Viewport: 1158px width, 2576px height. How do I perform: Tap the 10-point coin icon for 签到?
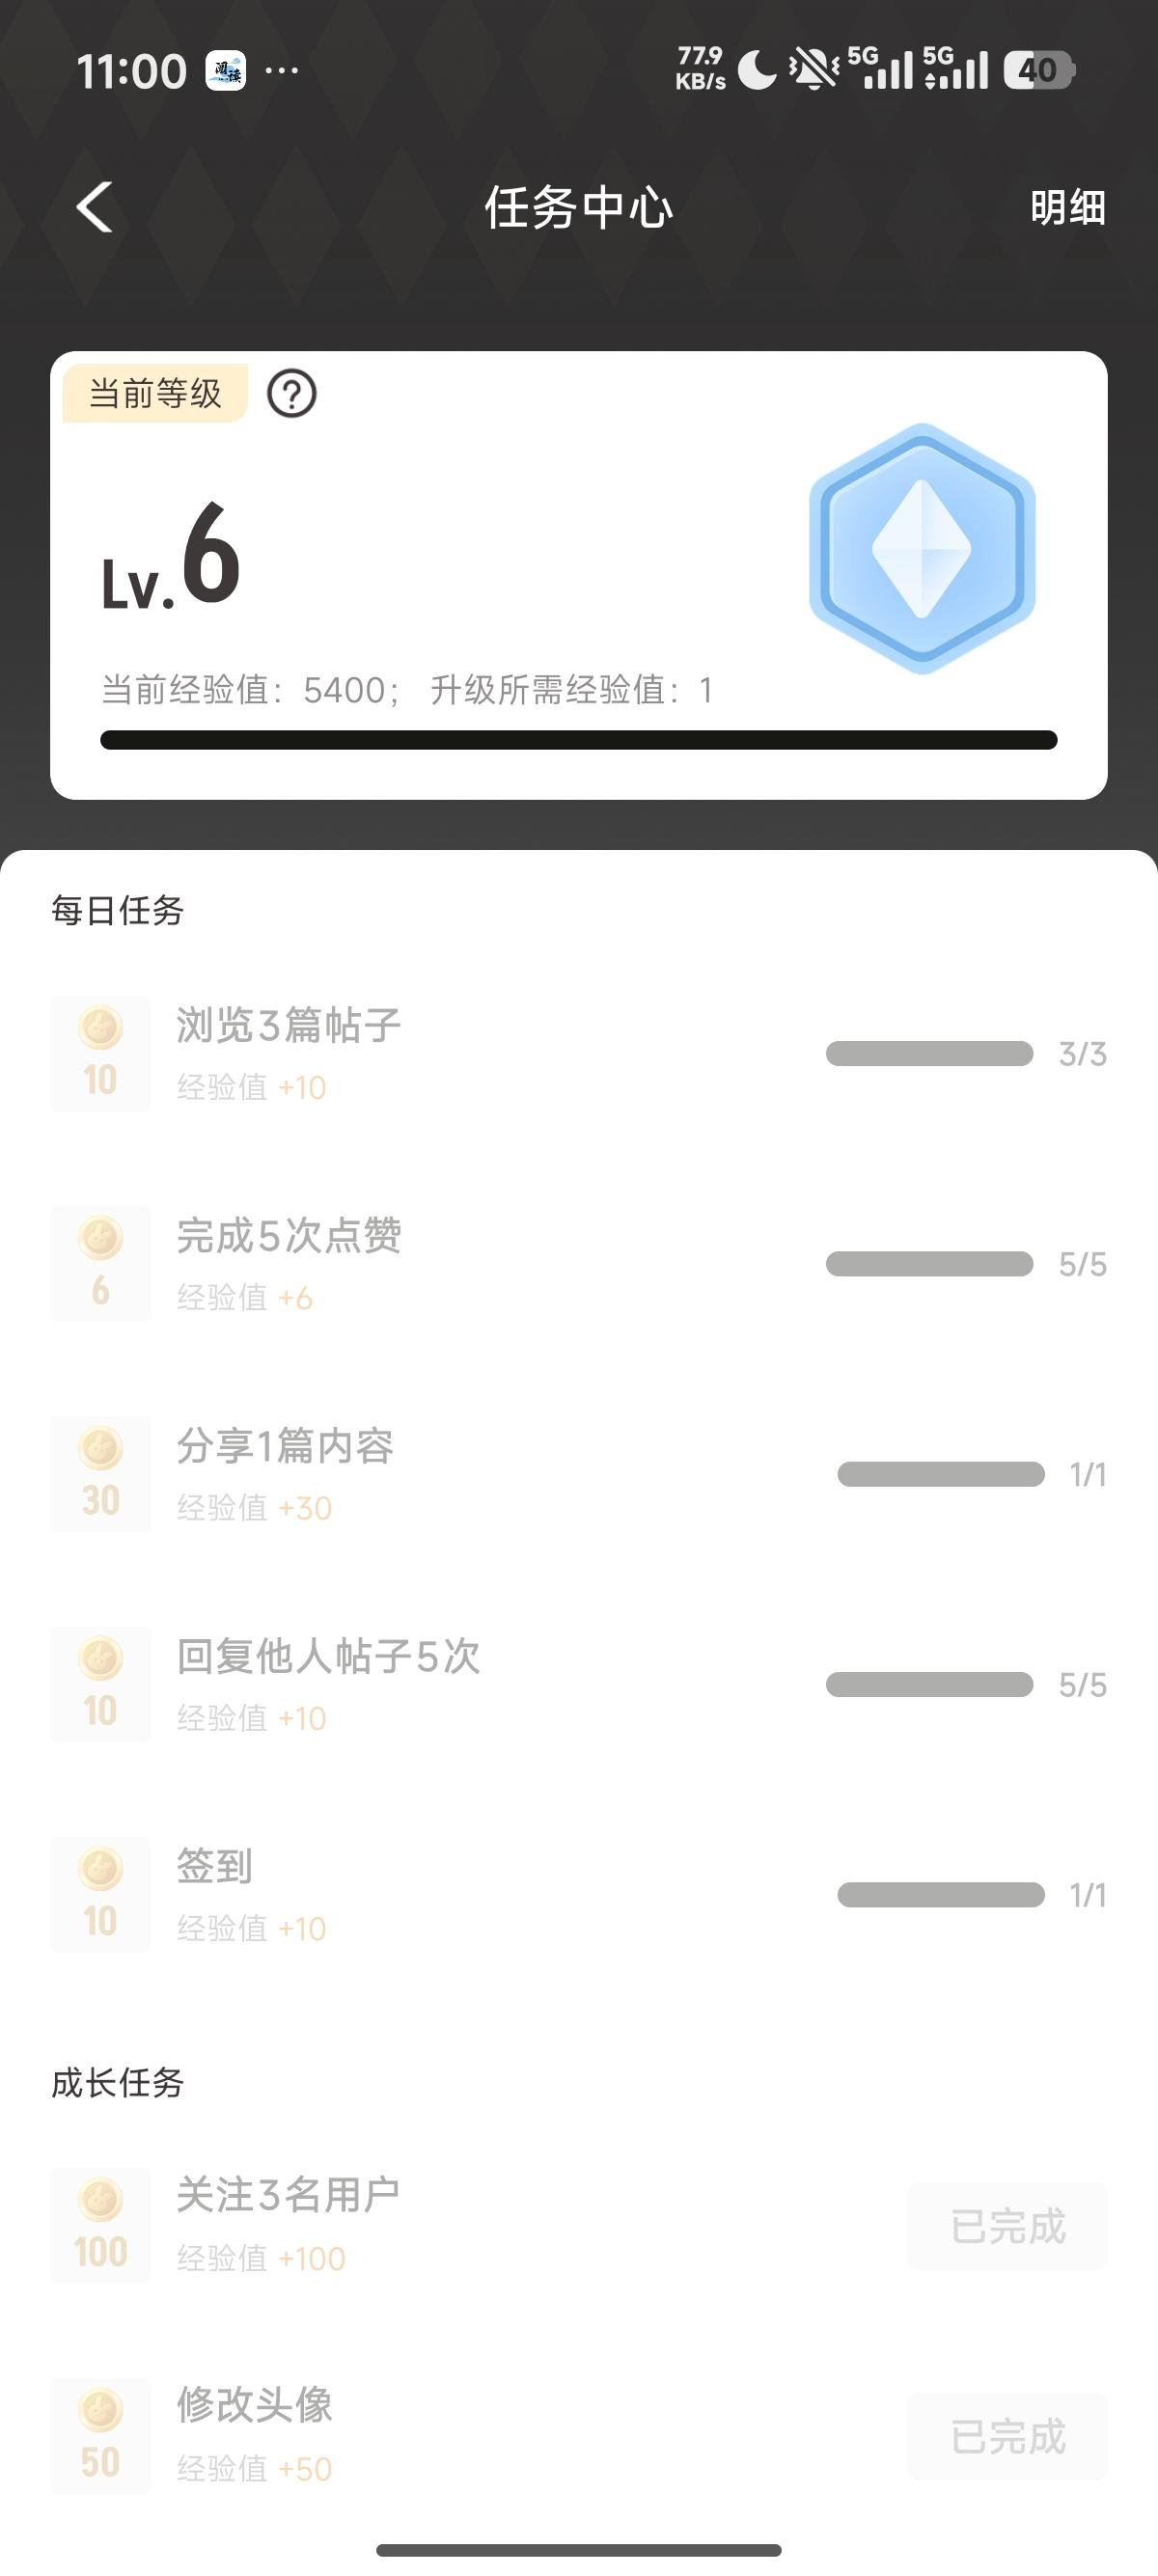pyautogui.click(x=100, y=1894)
